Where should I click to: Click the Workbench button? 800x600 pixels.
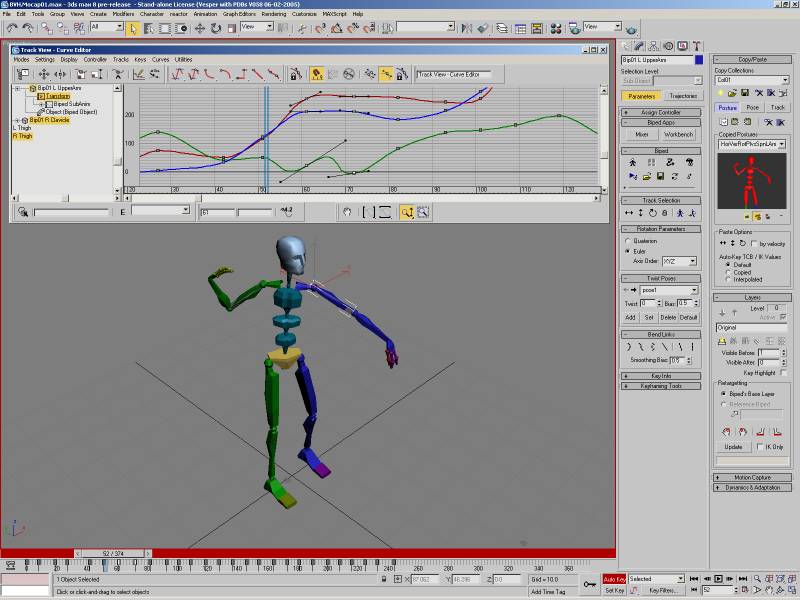[678, 134]
